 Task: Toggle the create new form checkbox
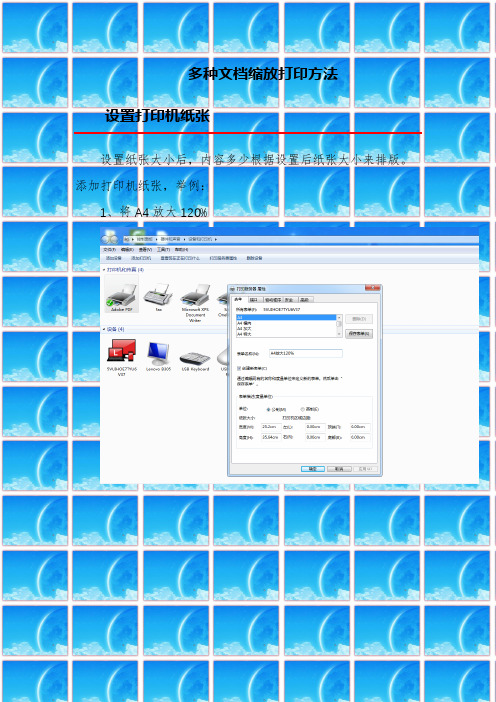pos(239,368)
